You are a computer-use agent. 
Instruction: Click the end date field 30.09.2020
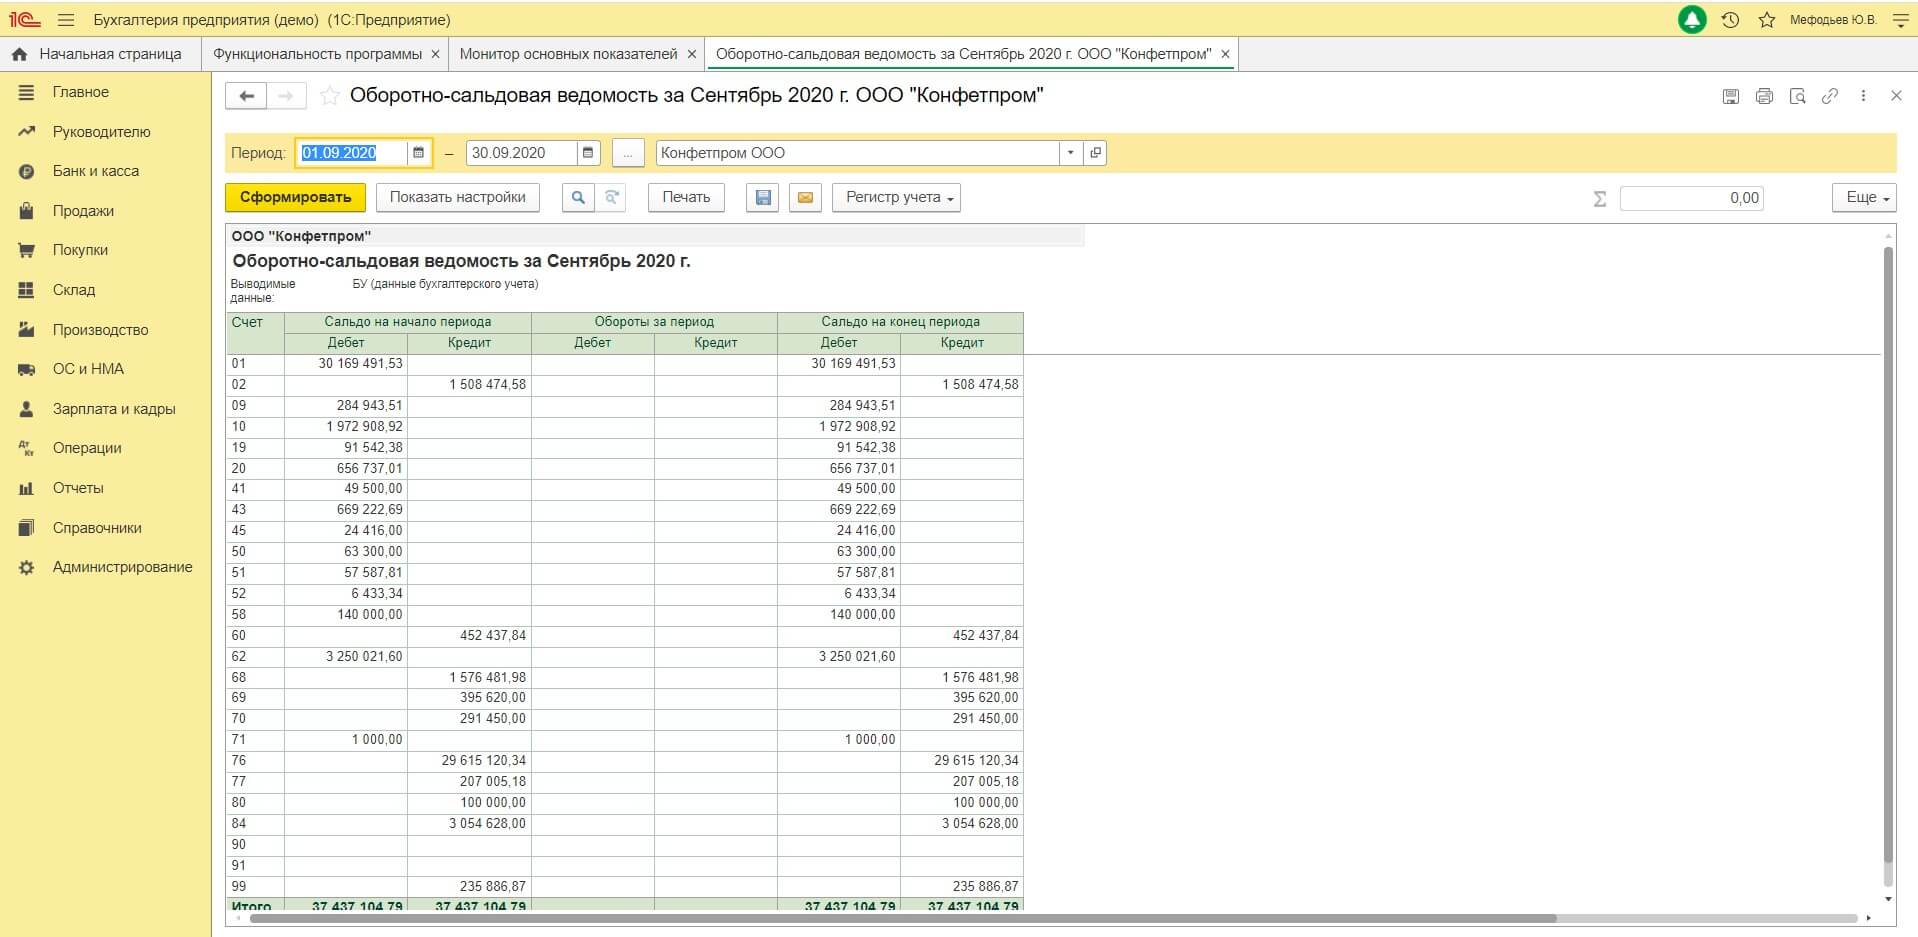point(520,153)
